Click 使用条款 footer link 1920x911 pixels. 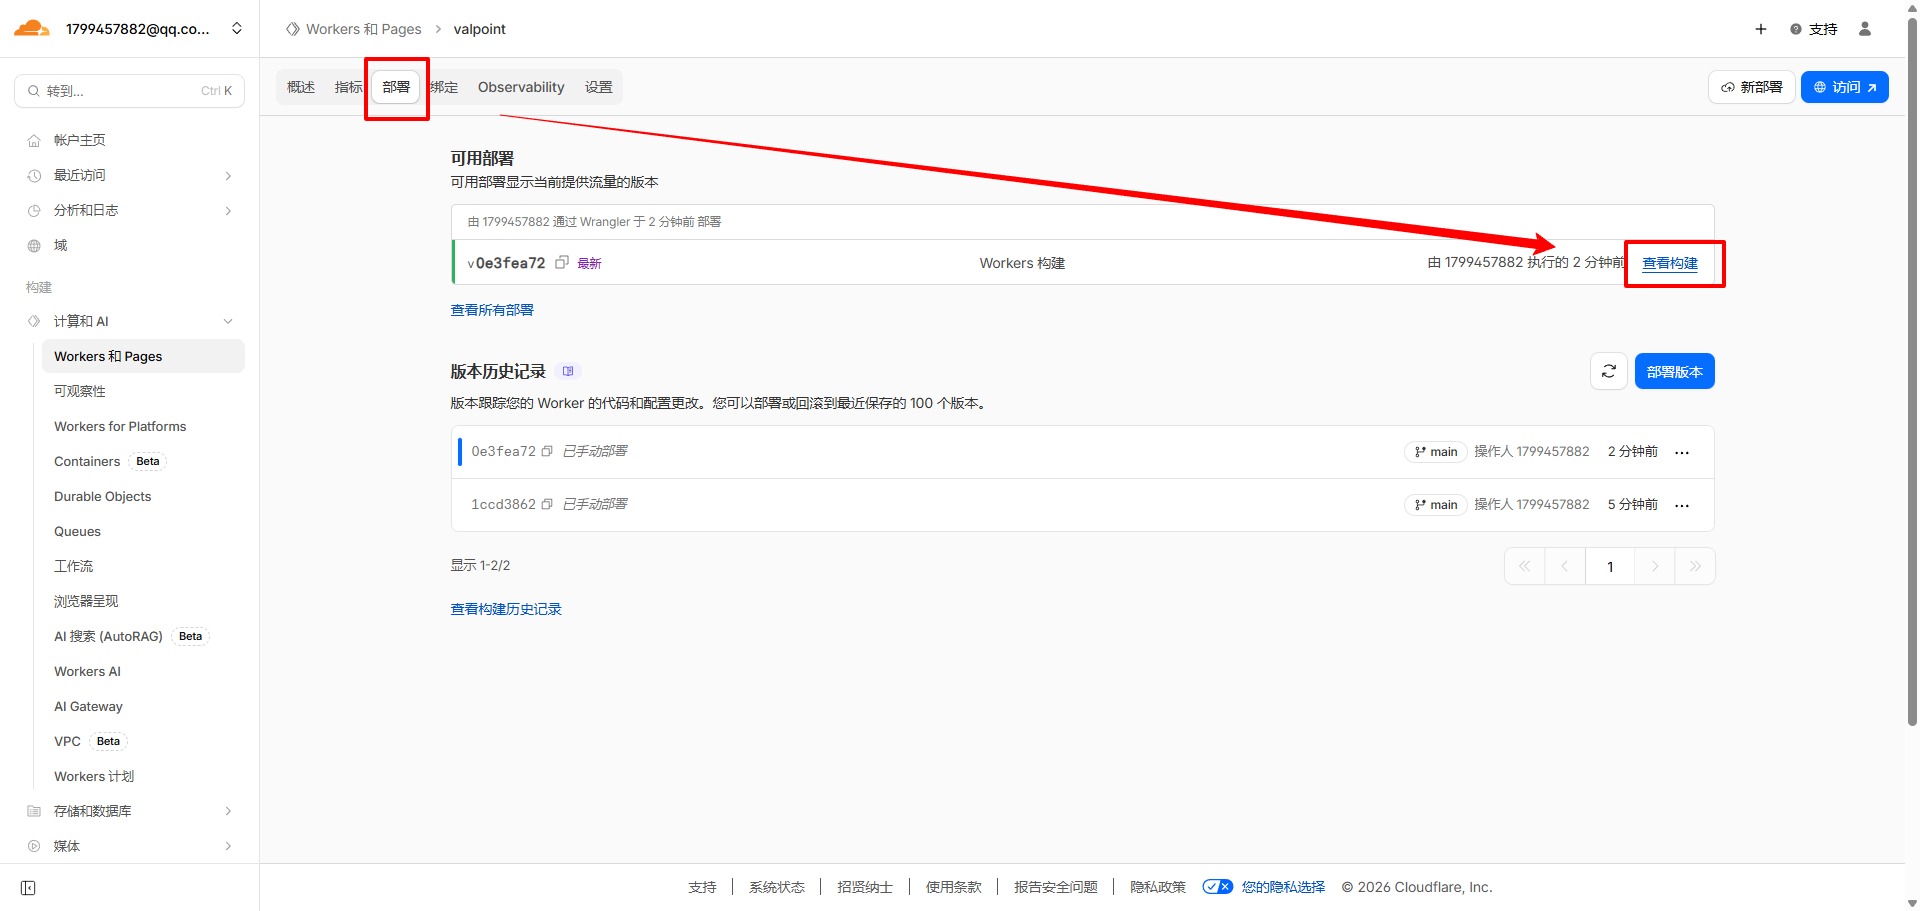click(954, 887)
